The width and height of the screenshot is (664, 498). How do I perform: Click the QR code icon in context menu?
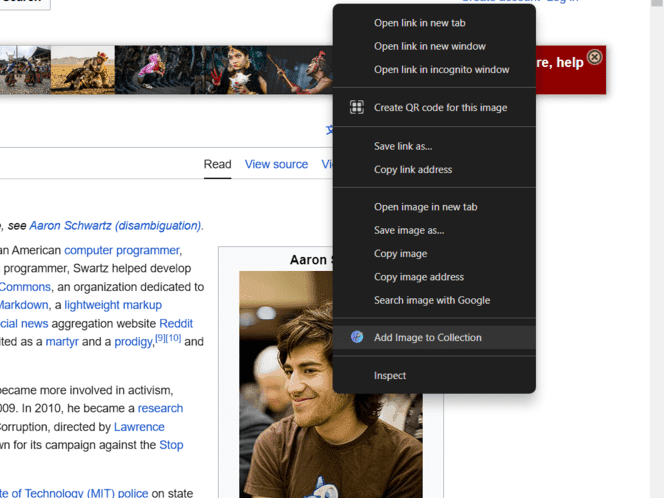(357, 107)
